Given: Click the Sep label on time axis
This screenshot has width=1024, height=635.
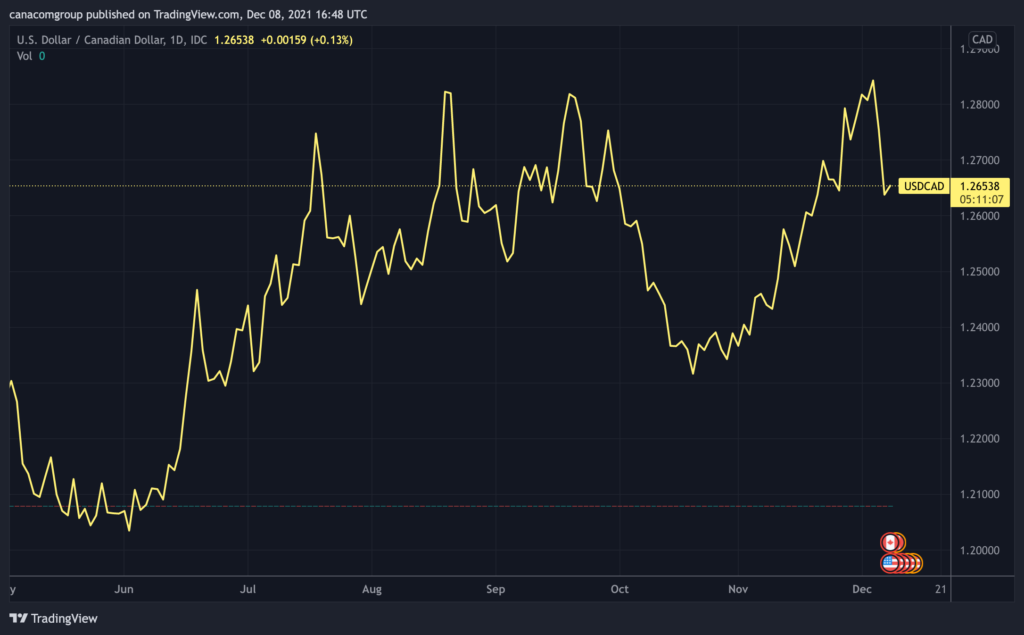Looking at the screenshot, I should coord(495,590).
